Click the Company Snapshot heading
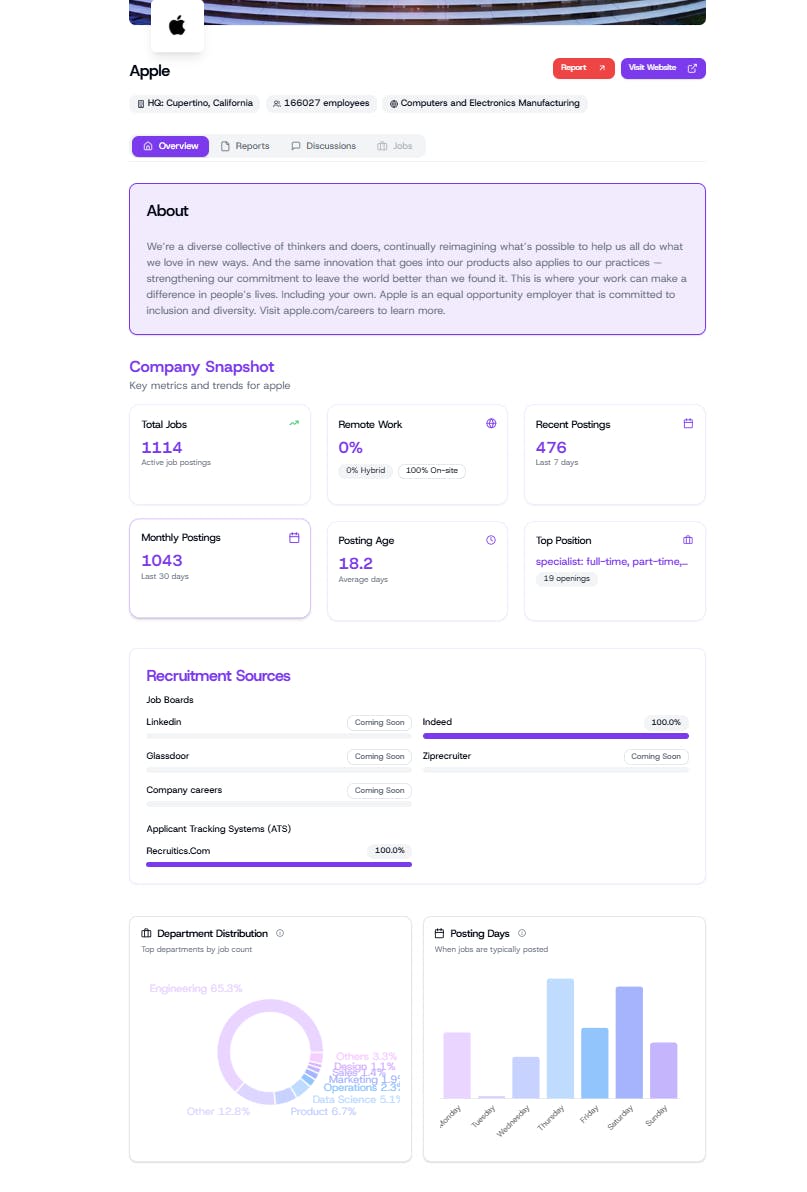 click(201, 367)
